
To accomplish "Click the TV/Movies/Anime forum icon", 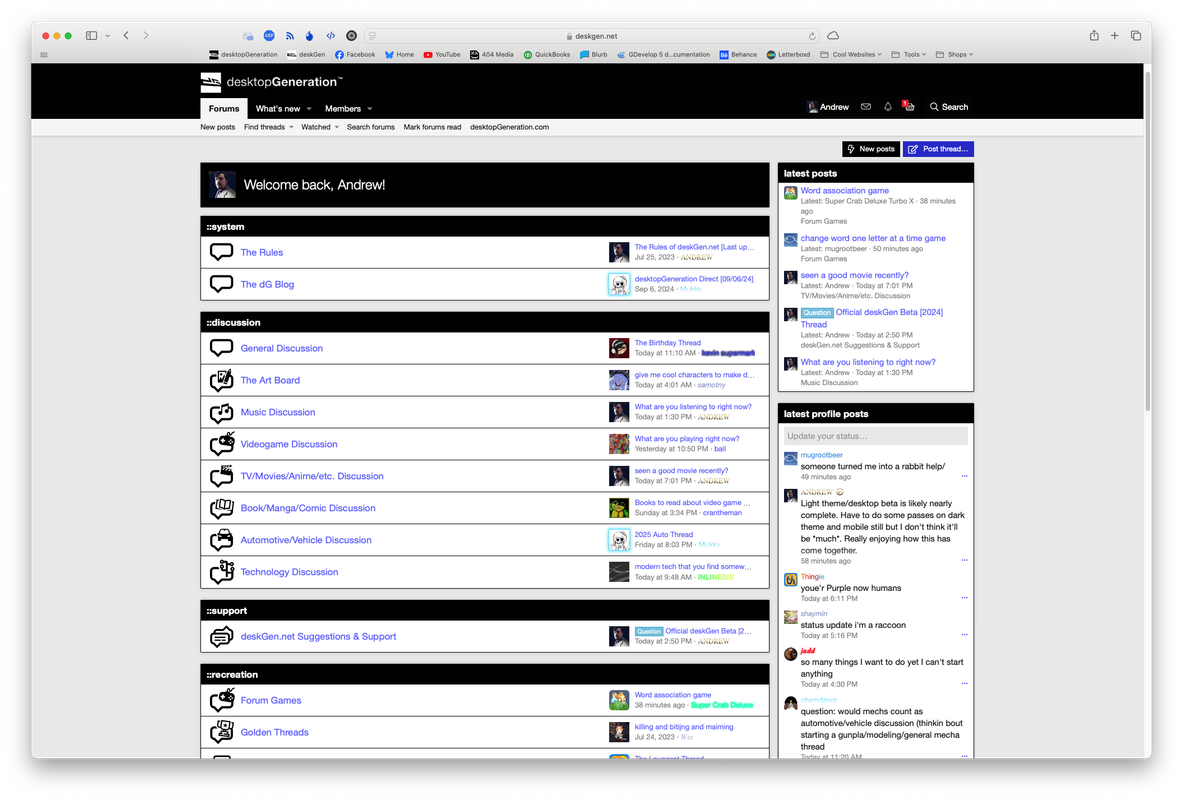I will coord(221,476).
